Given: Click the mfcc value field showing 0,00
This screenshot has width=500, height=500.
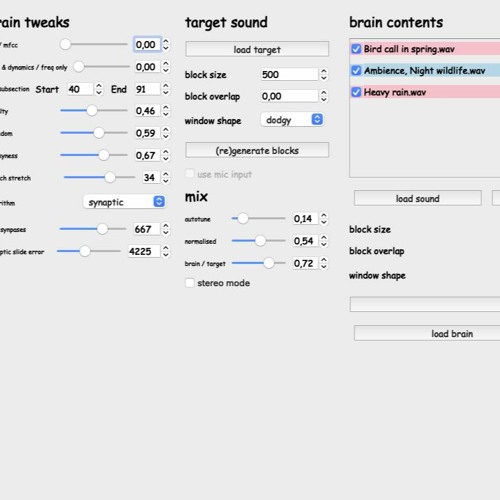Looking at the screenshot, I should coord(147,44).
